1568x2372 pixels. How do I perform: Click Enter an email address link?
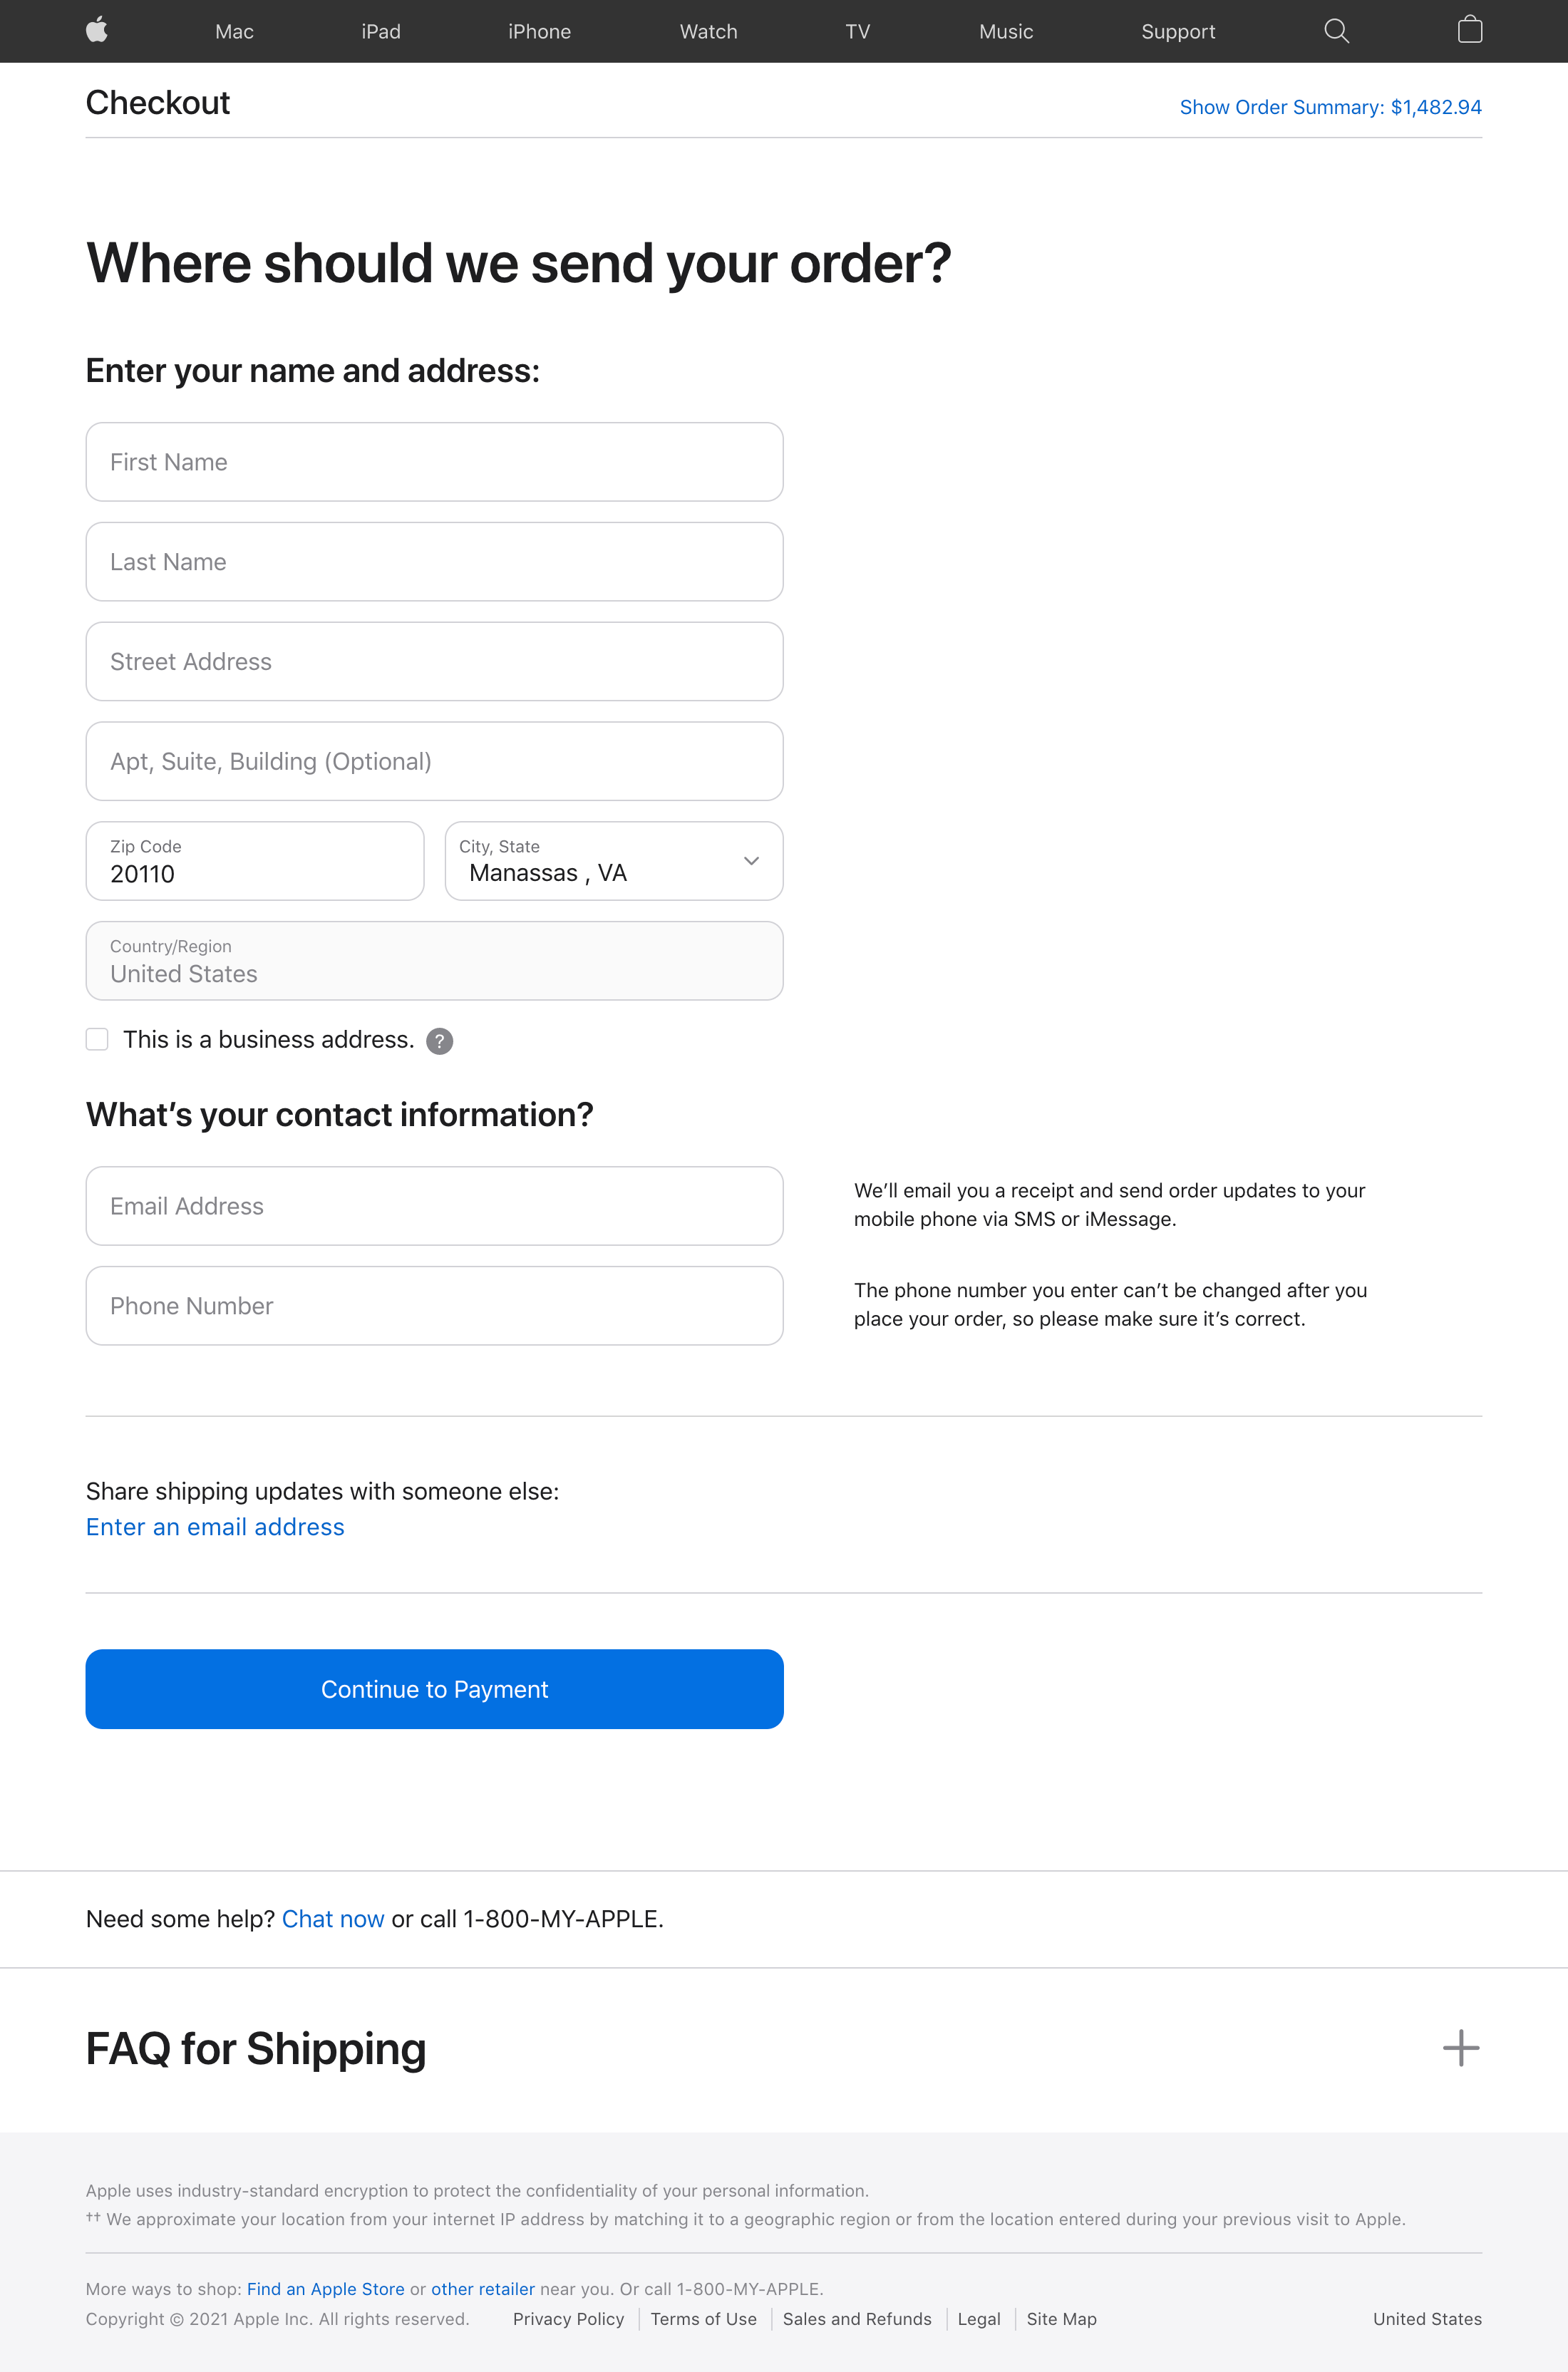click(x=215, y=1527)
